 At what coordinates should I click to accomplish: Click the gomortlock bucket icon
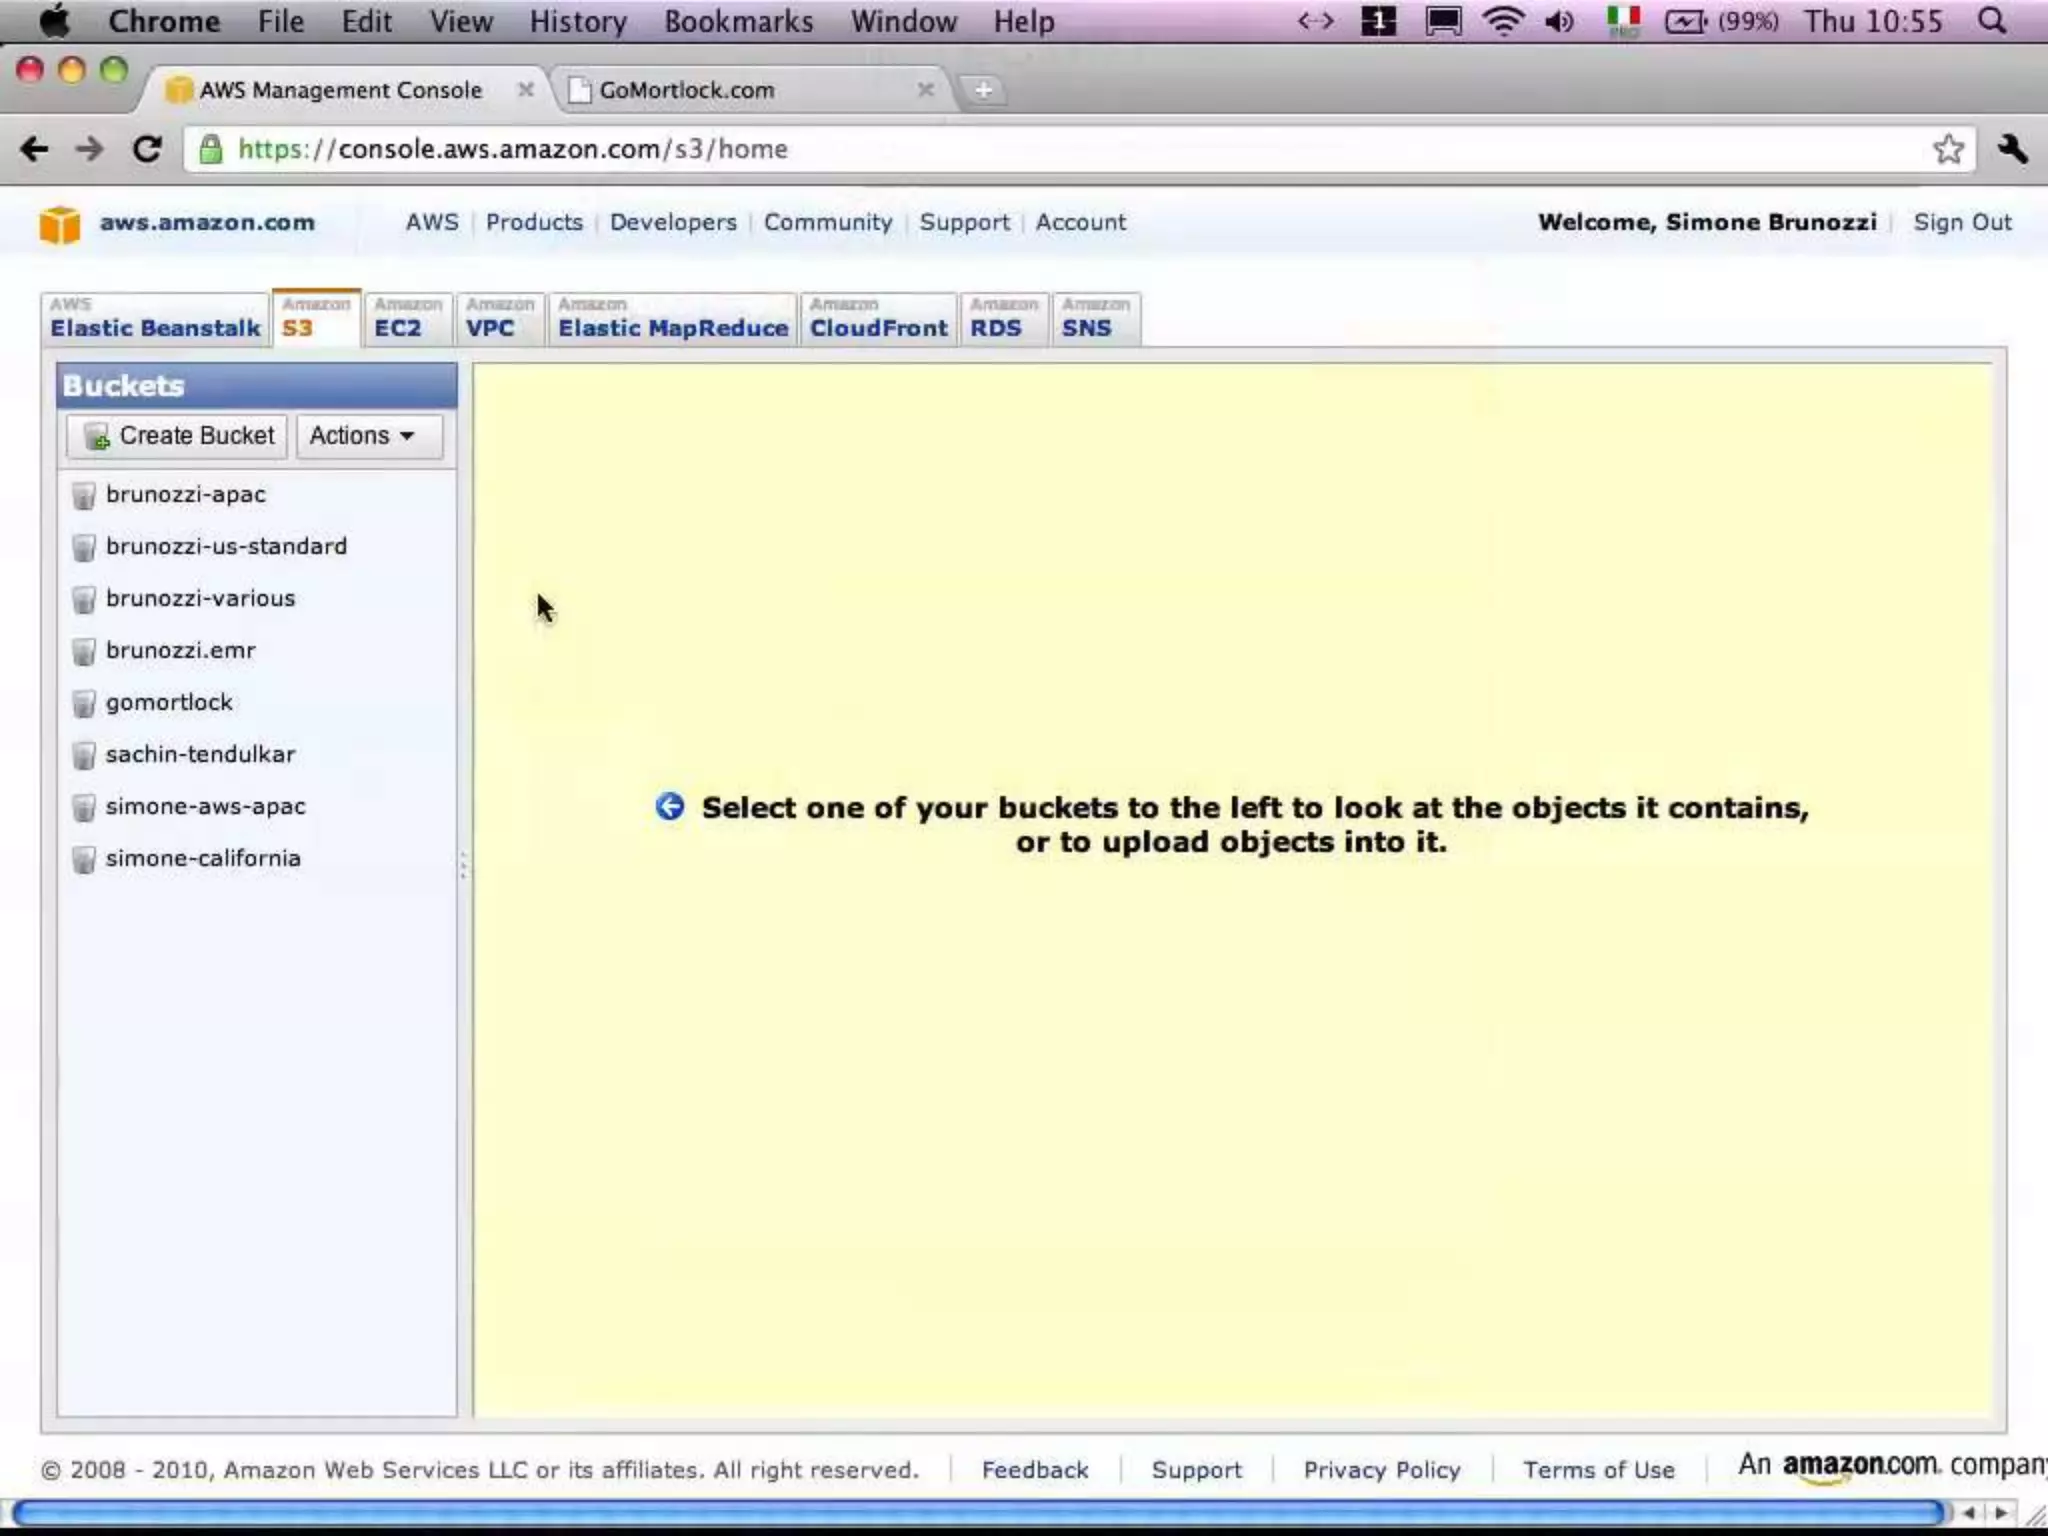[x=84, y=703]
